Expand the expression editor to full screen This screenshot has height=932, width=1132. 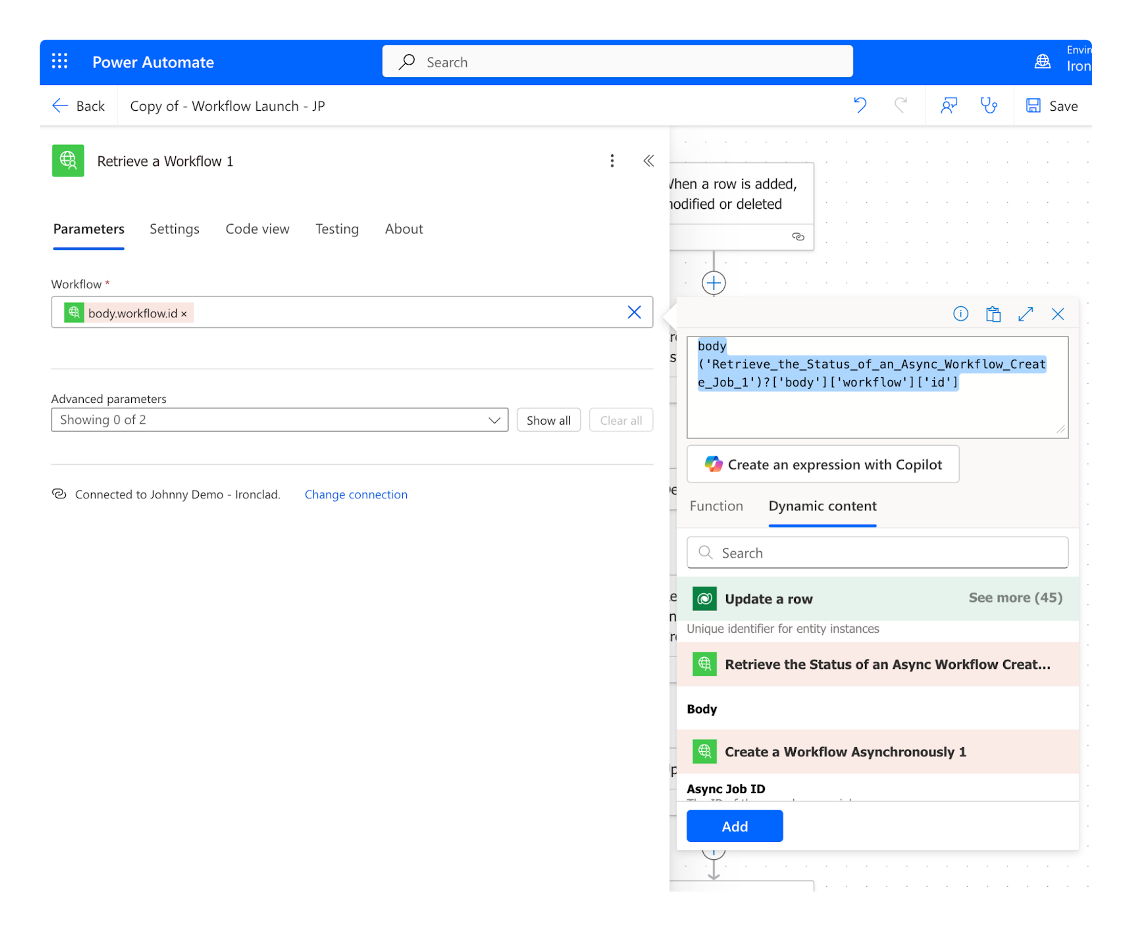click(x=1025, y=313)
